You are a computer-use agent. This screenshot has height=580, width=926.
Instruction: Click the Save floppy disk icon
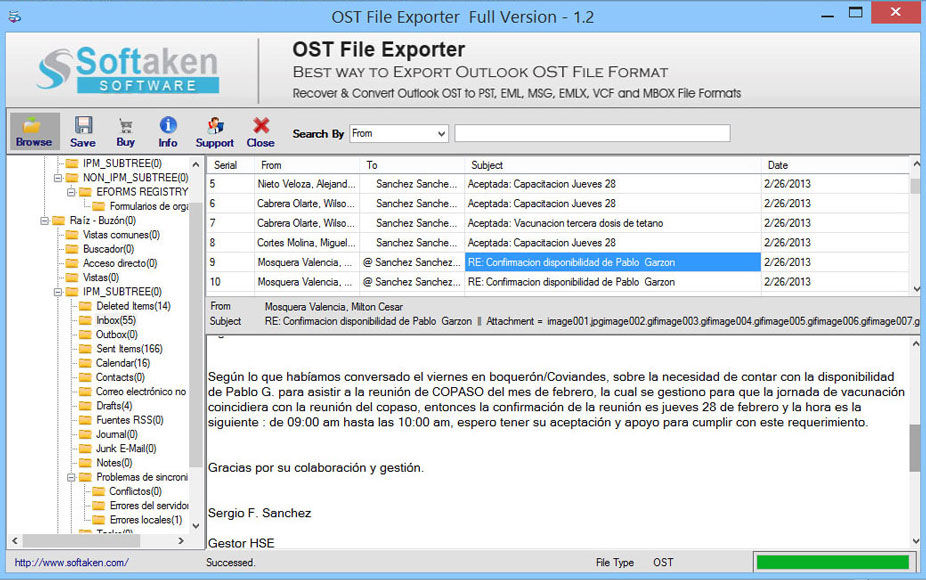pos(83,125)
